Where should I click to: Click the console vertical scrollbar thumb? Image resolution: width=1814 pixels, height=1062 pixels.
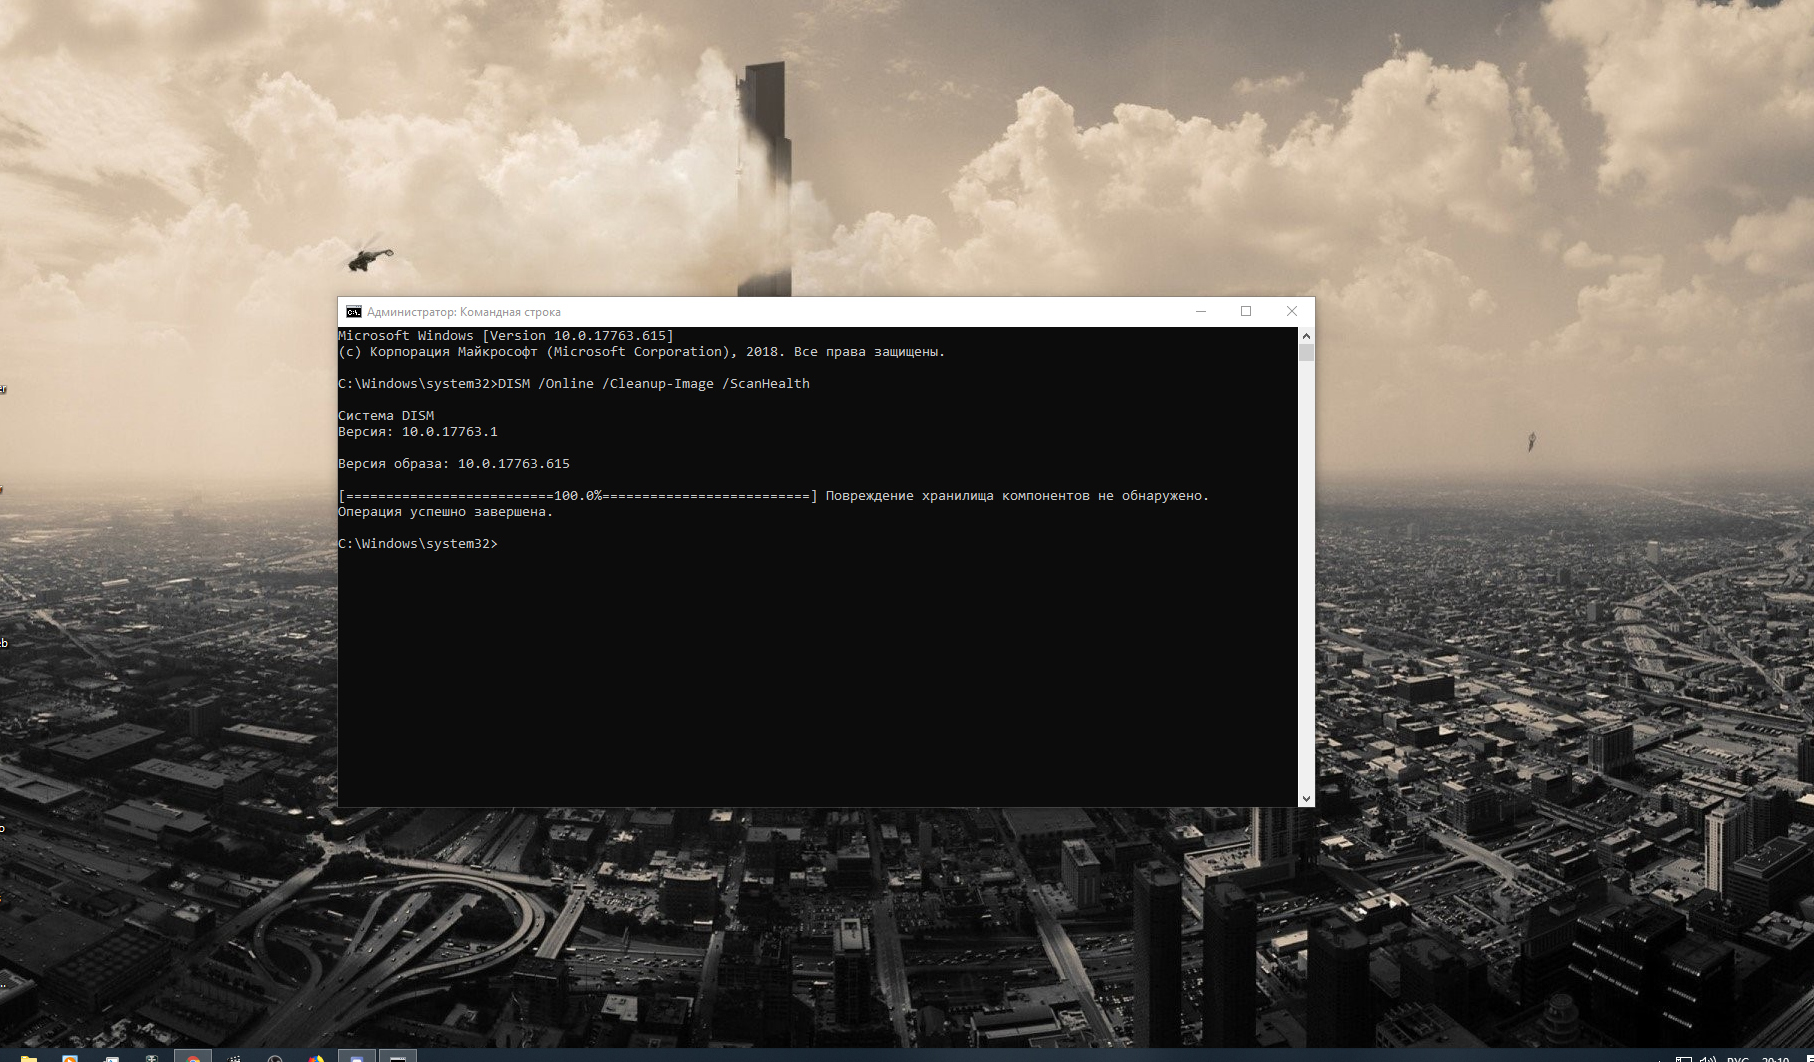pos(1306,353)
